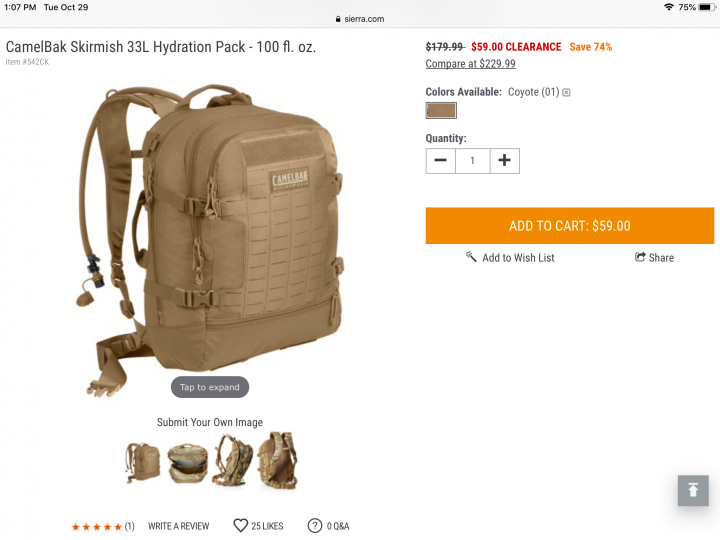Click Write a Review link
This screenshot has height=540, width=720.
[x=178, y=526]
